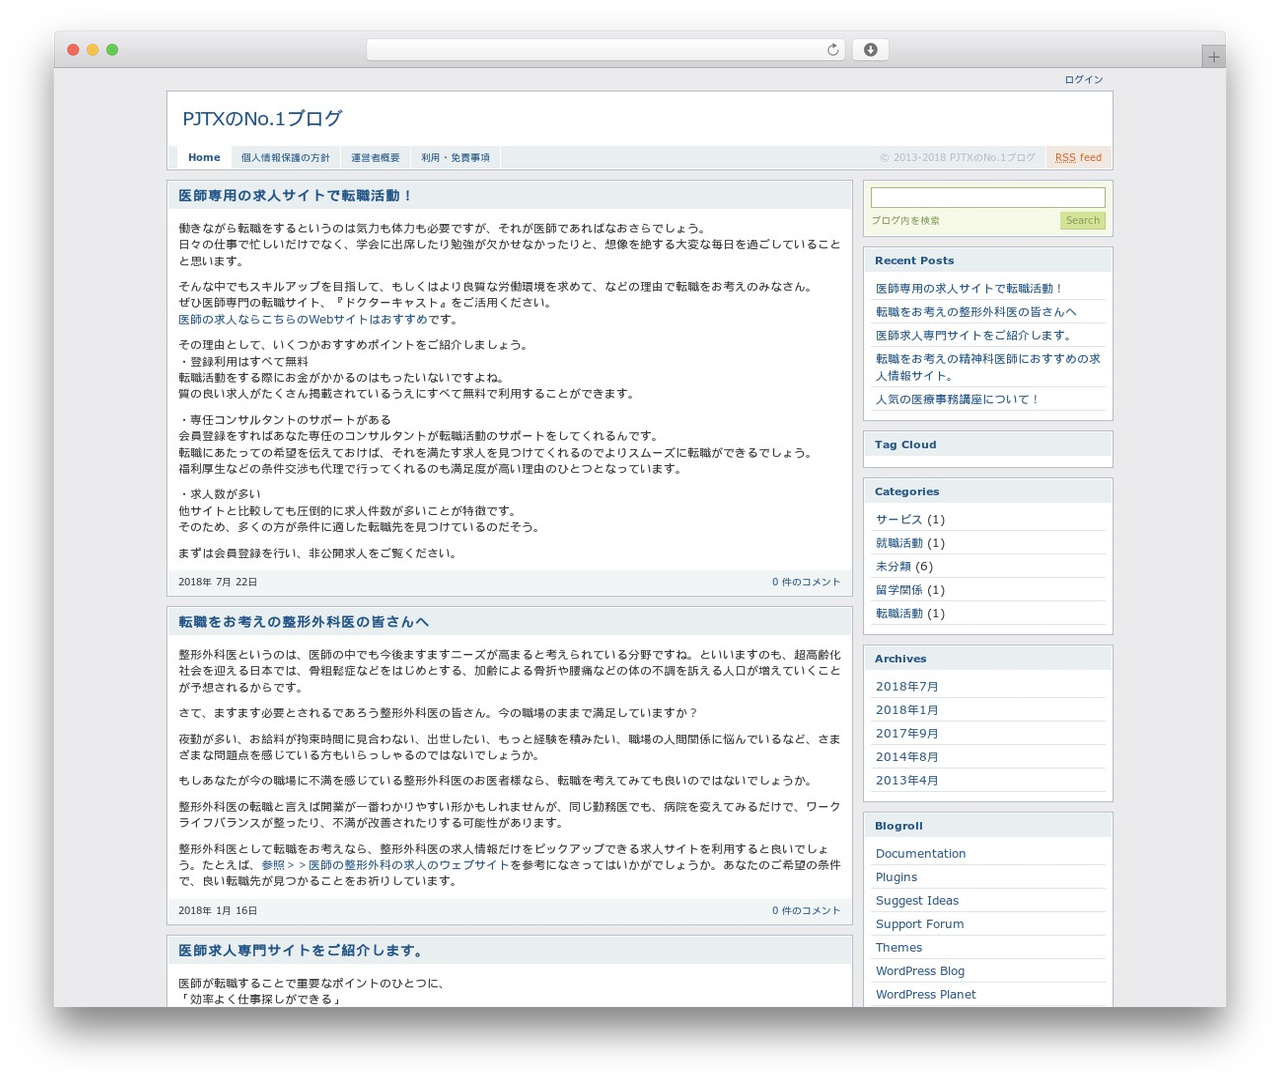Open post title 転職をお考えの整形外科医の皆さんへ
The width and height of the screenshot is (1280, 1084).
click(304, 622)
